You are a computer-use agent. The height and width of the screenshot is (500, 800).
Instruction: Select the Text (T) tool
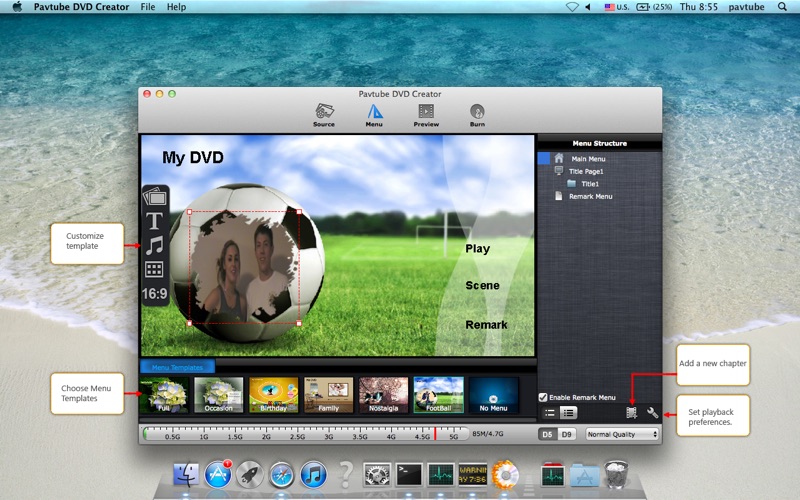[155, 221]
